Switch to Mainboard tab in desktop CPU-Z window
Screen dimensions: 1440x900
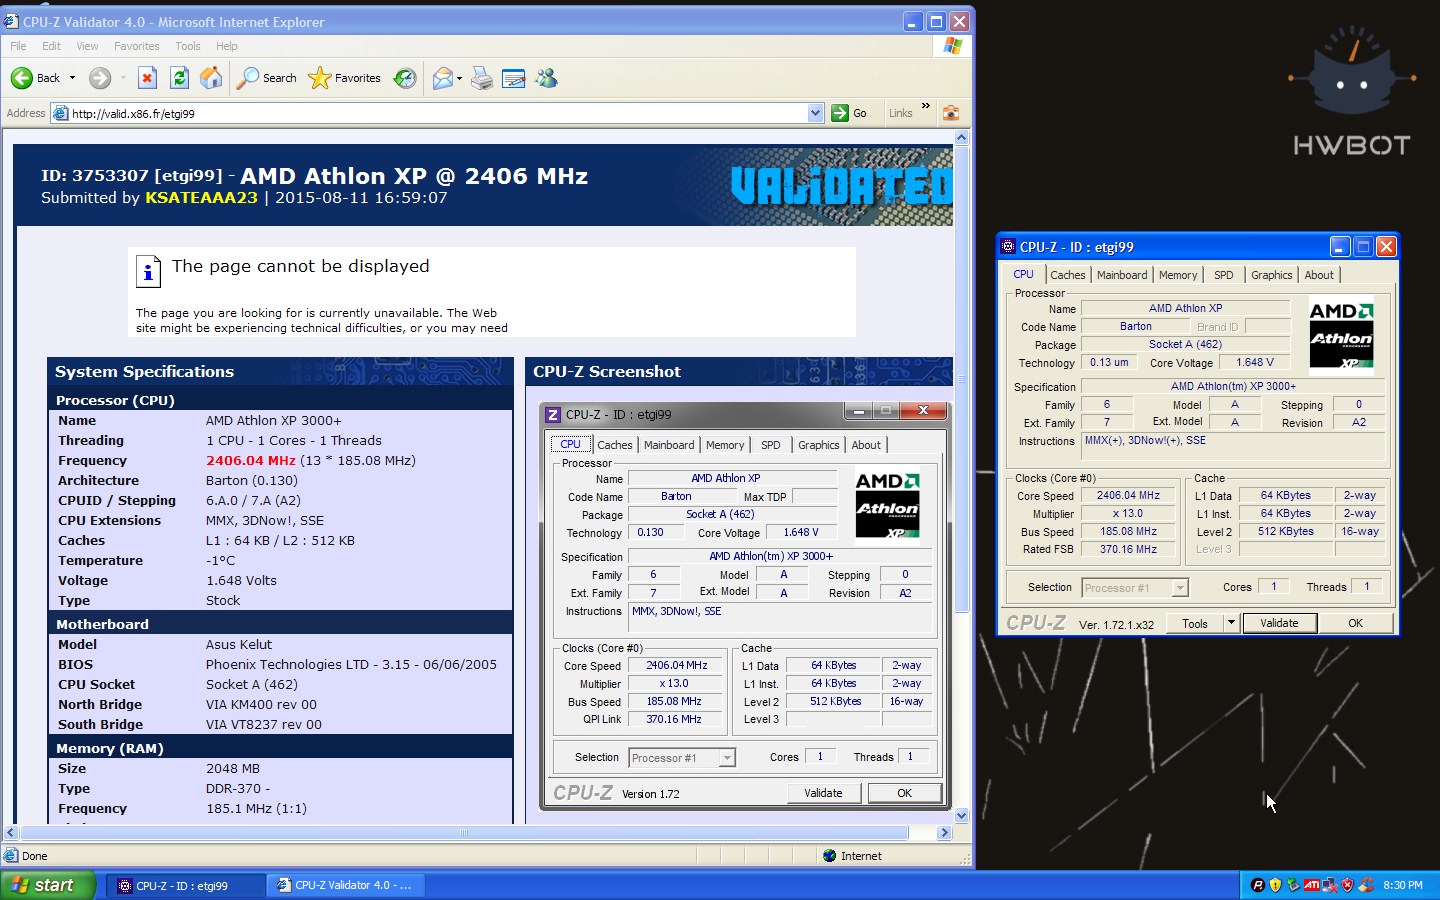(1122, 275)
